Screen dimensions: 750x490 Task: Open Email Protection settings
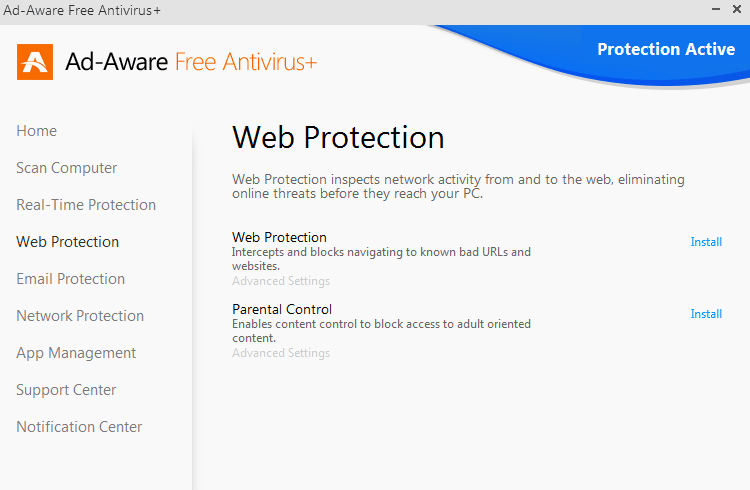[x=71, y=278]
